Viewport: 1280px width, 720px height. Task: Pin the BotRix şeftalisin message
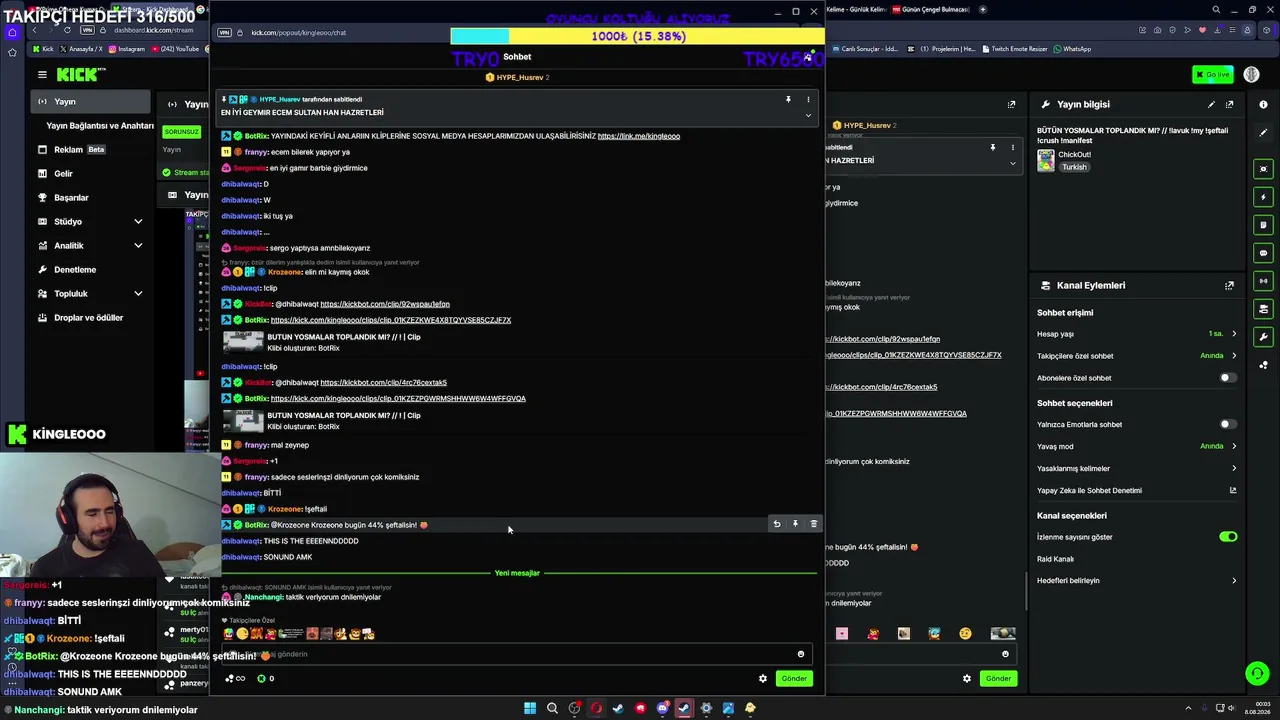795,524
